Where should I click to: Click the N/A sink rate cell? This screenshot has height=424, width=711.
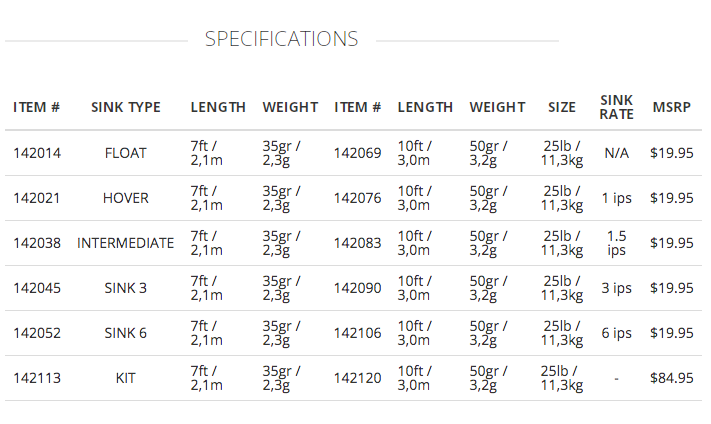(616, 153)
